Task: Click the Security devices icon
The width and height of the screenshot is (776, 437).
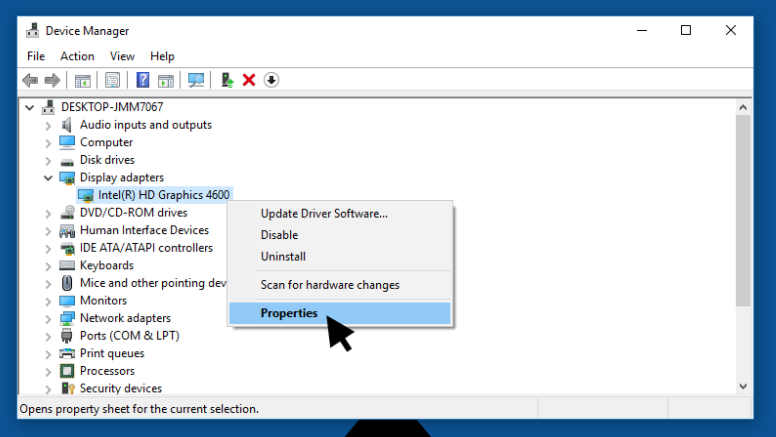Action: point(67,388)
